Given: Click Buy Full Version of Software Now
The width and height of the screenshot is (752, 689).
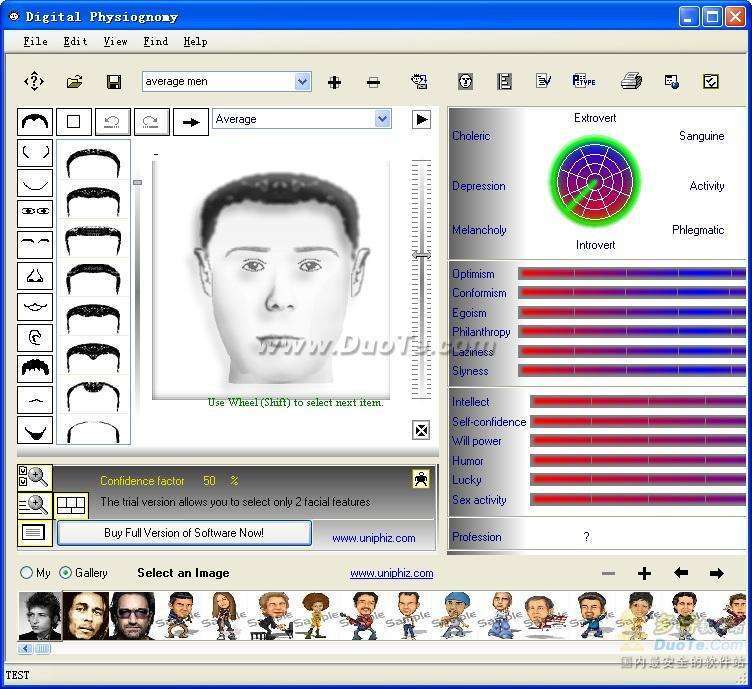Looking at the screenshot, I should (184, 533).
